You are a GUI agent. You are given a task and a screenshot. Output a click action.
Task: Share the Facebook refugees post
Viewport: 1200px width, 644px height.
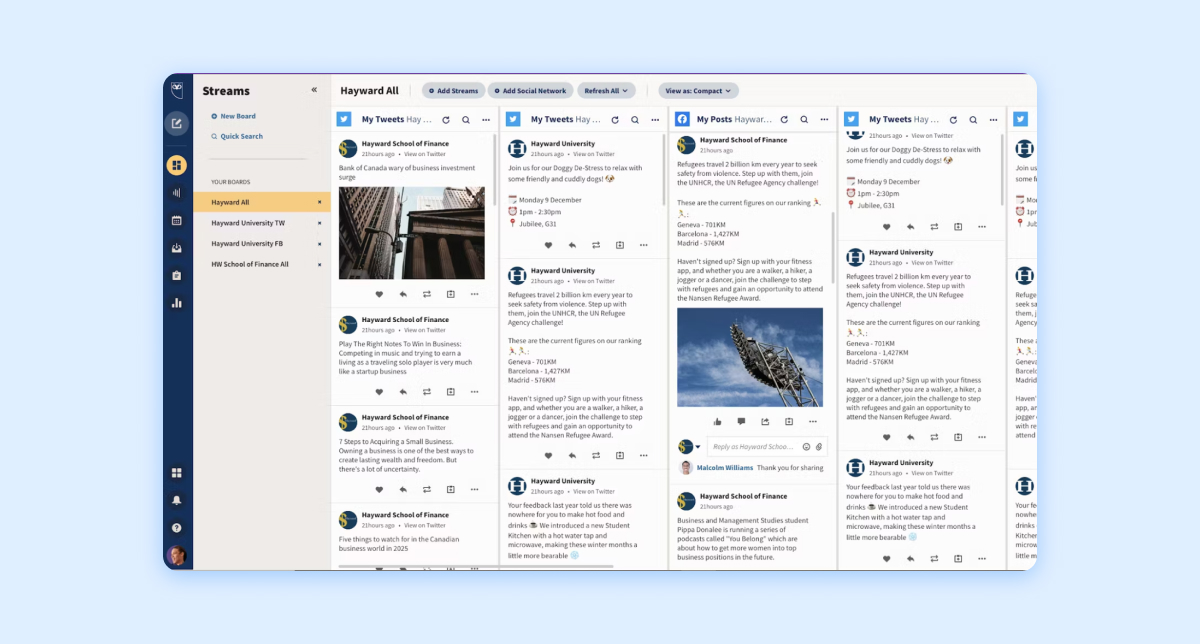pos(765,422)
